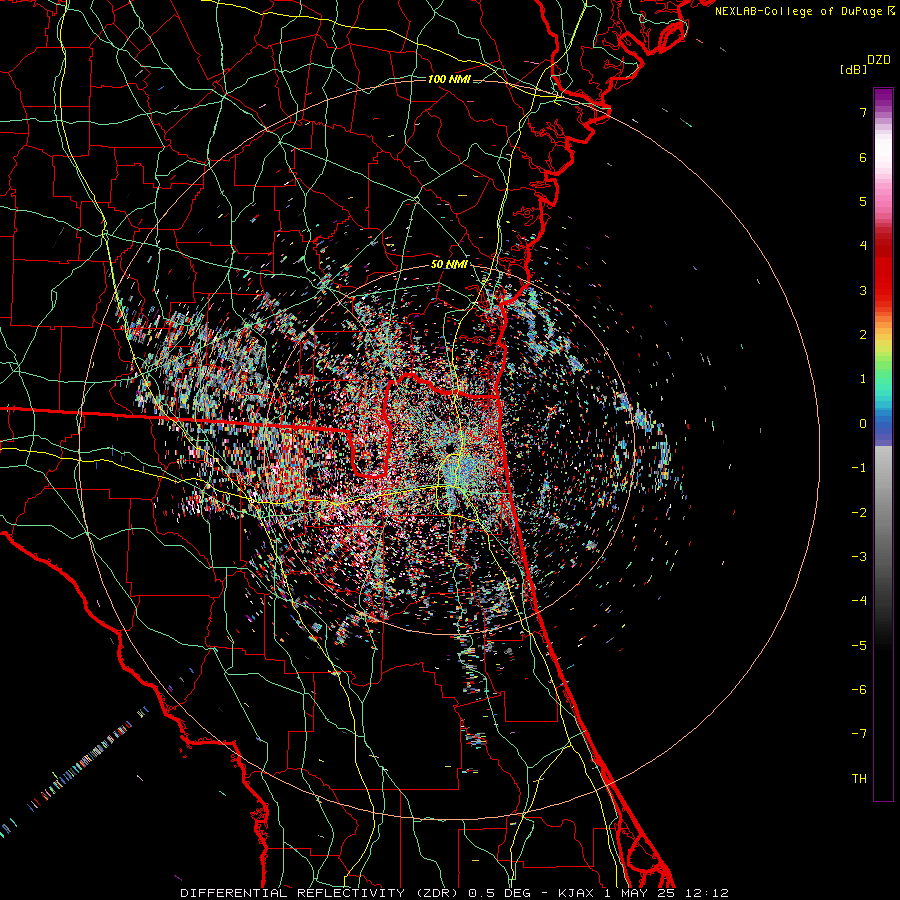Viewport: 900px width, 900px height.
Task: Click the 12:12 timestamp
Action: [705, 893]
